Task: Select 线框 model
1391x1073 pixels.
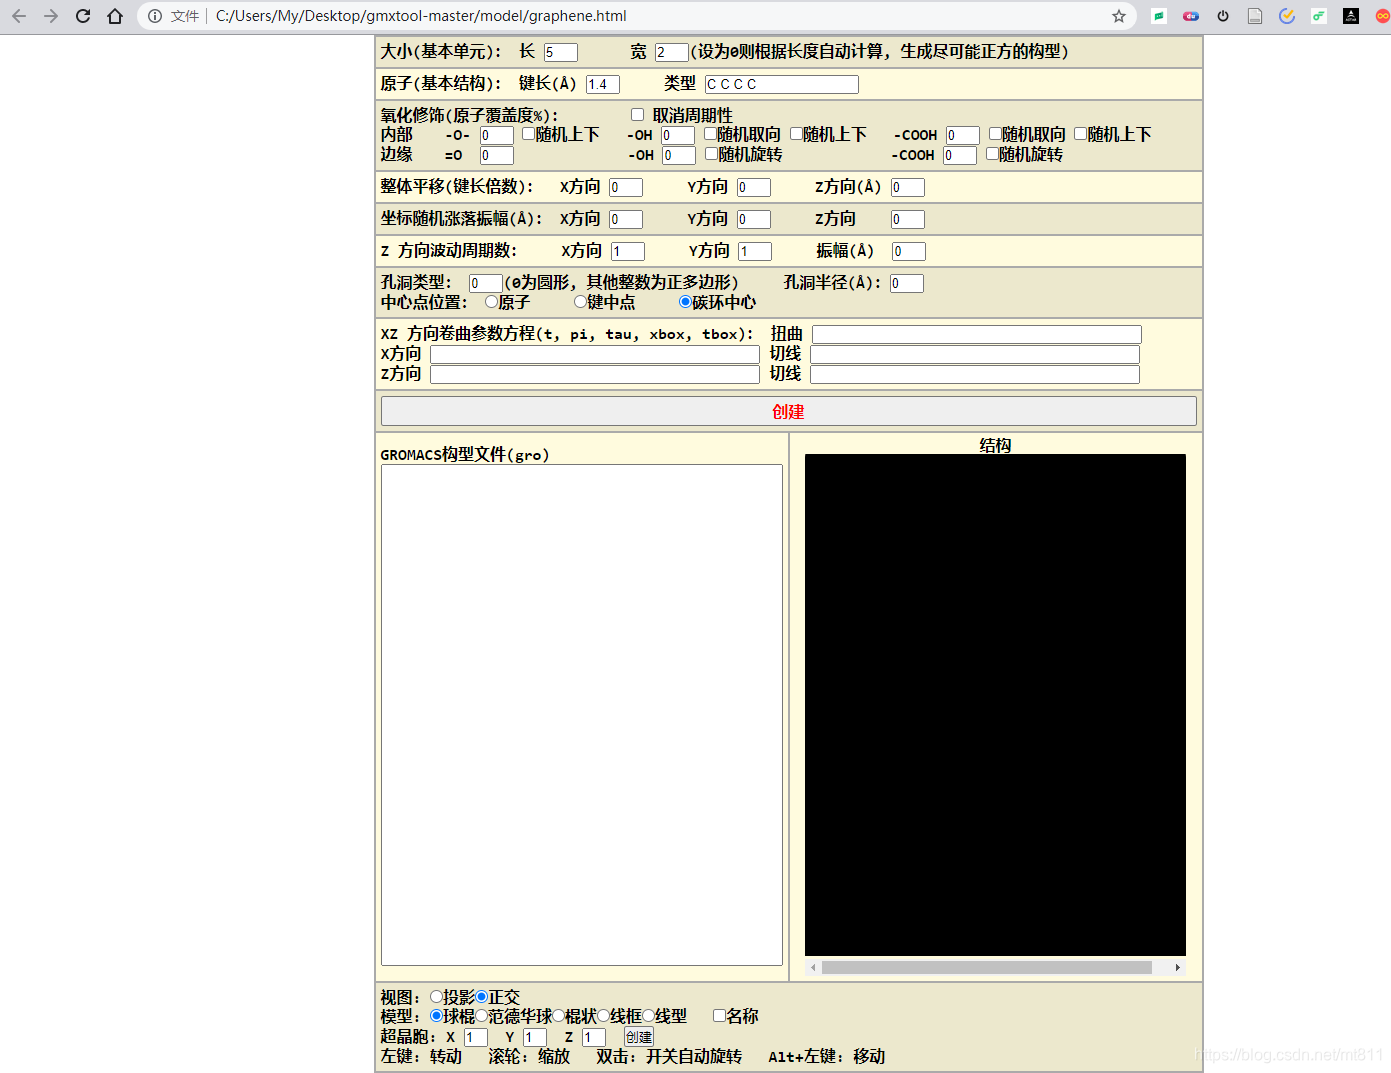Action: pyautogui.click(x=604, y=1016)
